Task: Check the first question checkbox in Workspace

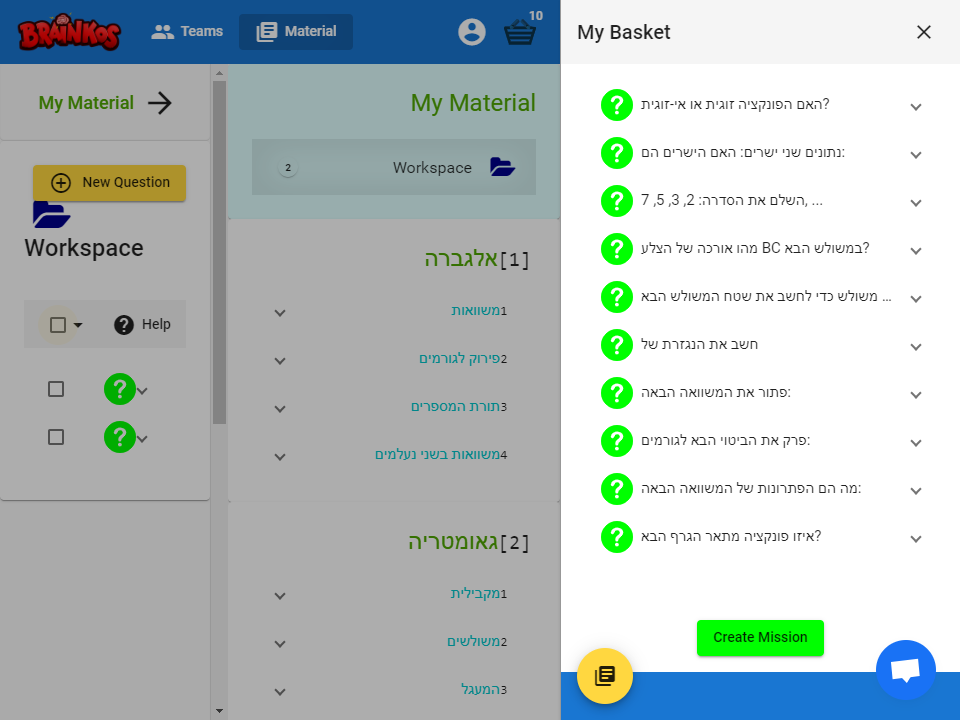Action: pos(56,389)
